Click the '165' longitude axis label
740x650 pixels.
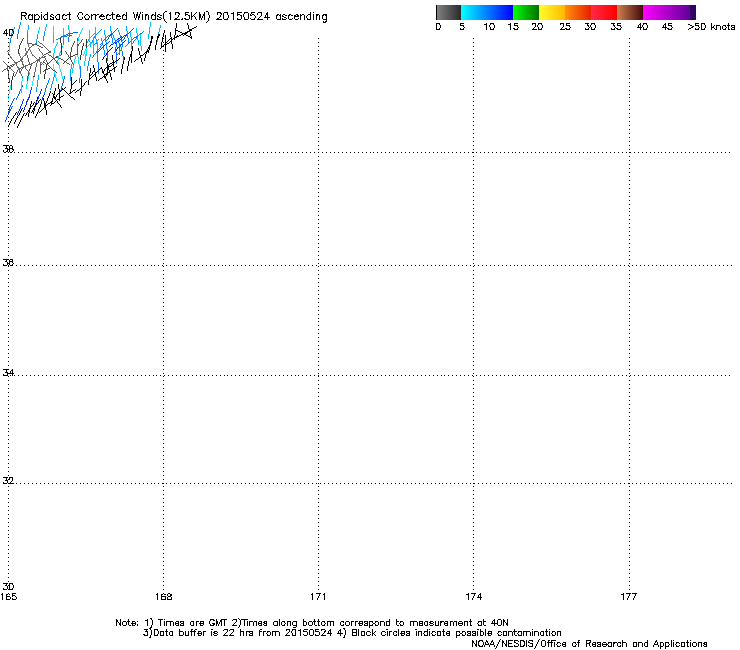click(x=8, y=597)
